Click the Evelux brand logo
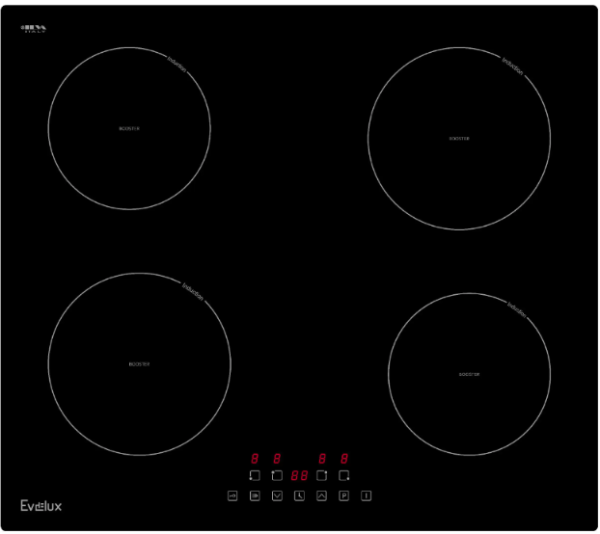 click(41, 506)
